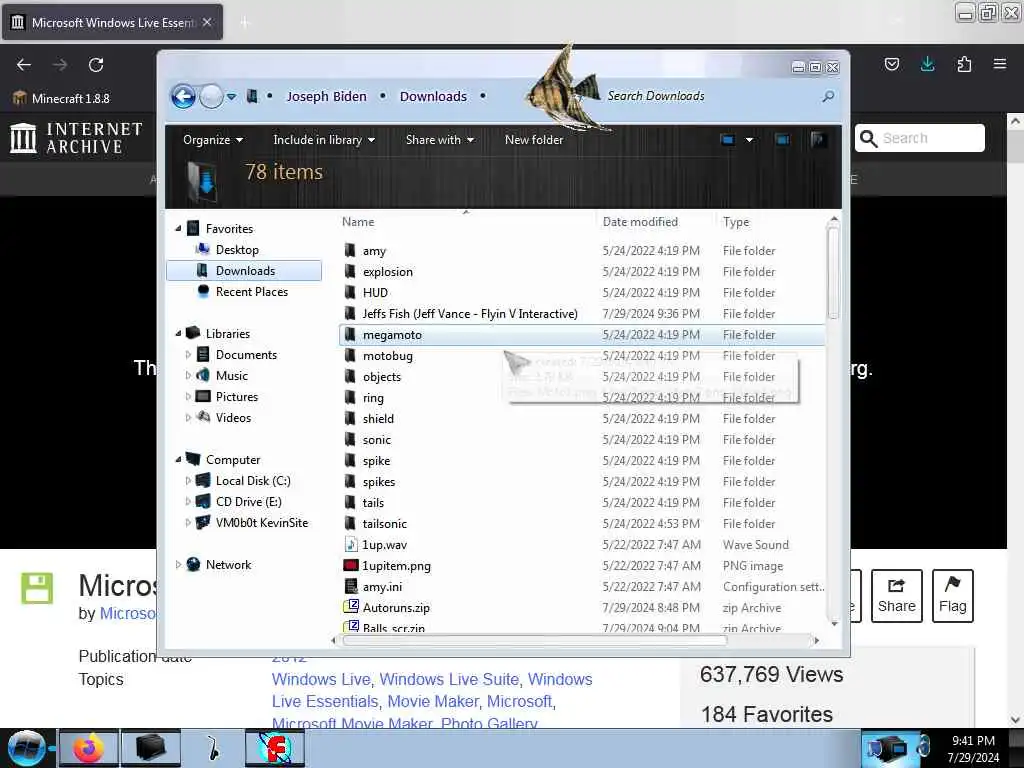Collapse the Favorites group

coord(178,229)
